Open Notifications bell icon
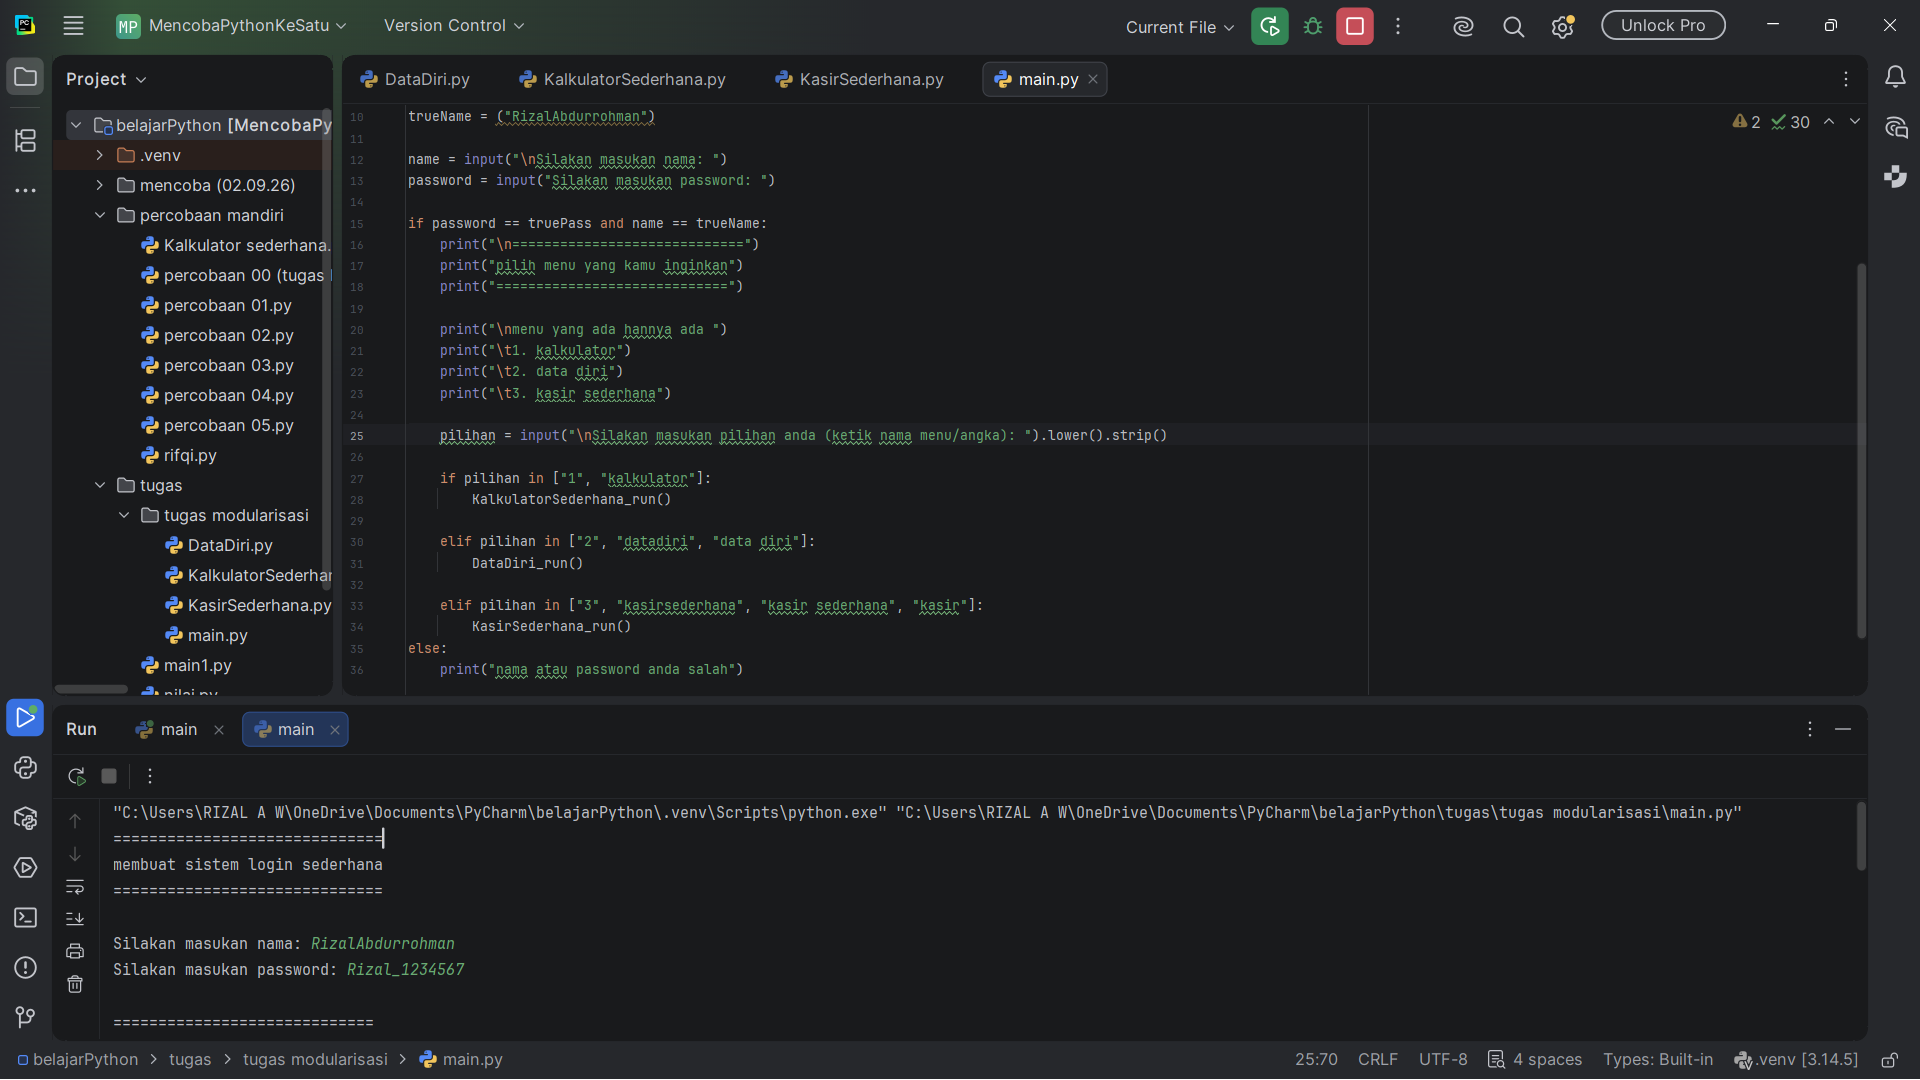Image resolution: width=1920 pixels, height=1080 pixels. pyautogui.click(x=1895, y=77)
